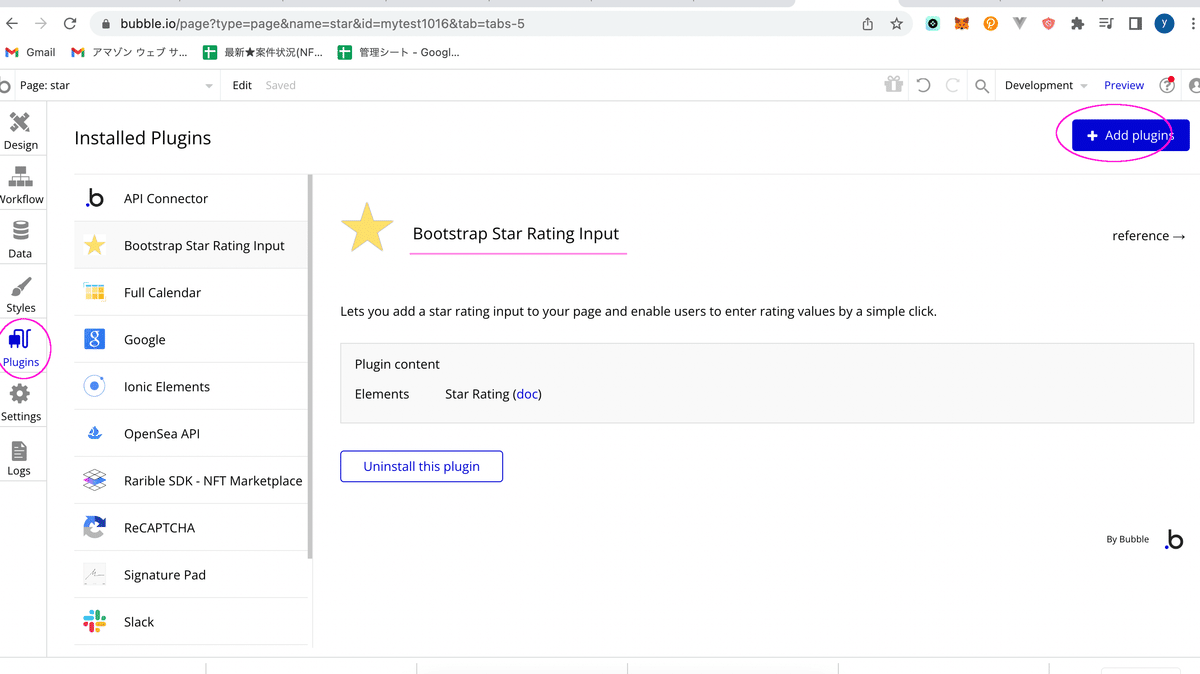Open the 管理シート bookmark

coord(398,52)
